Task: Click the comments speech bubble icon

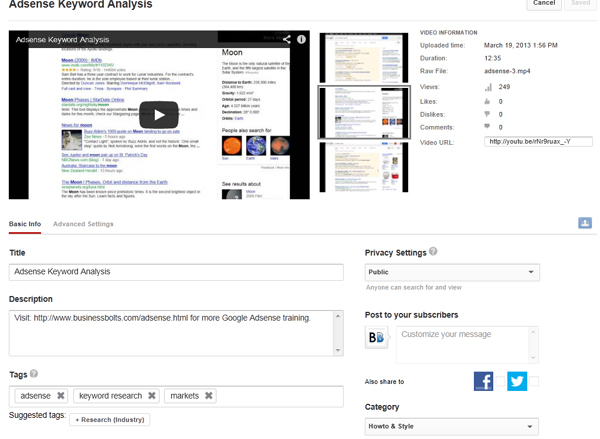Action: [487, 126]
